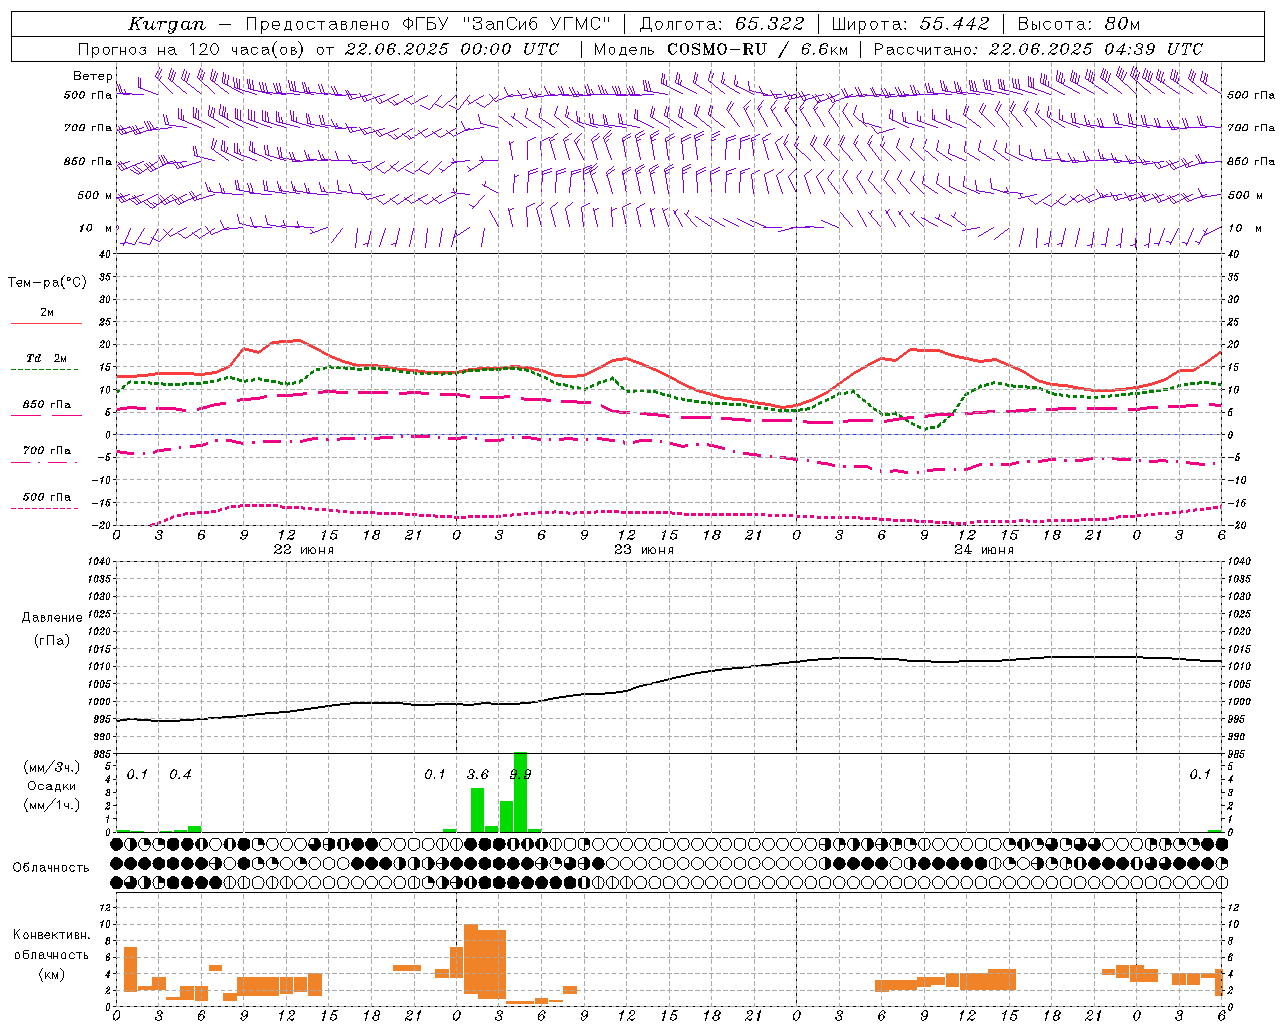Click the 24 июня date label
This screenshot has width=1280, height=1024.
coord(984,550)
